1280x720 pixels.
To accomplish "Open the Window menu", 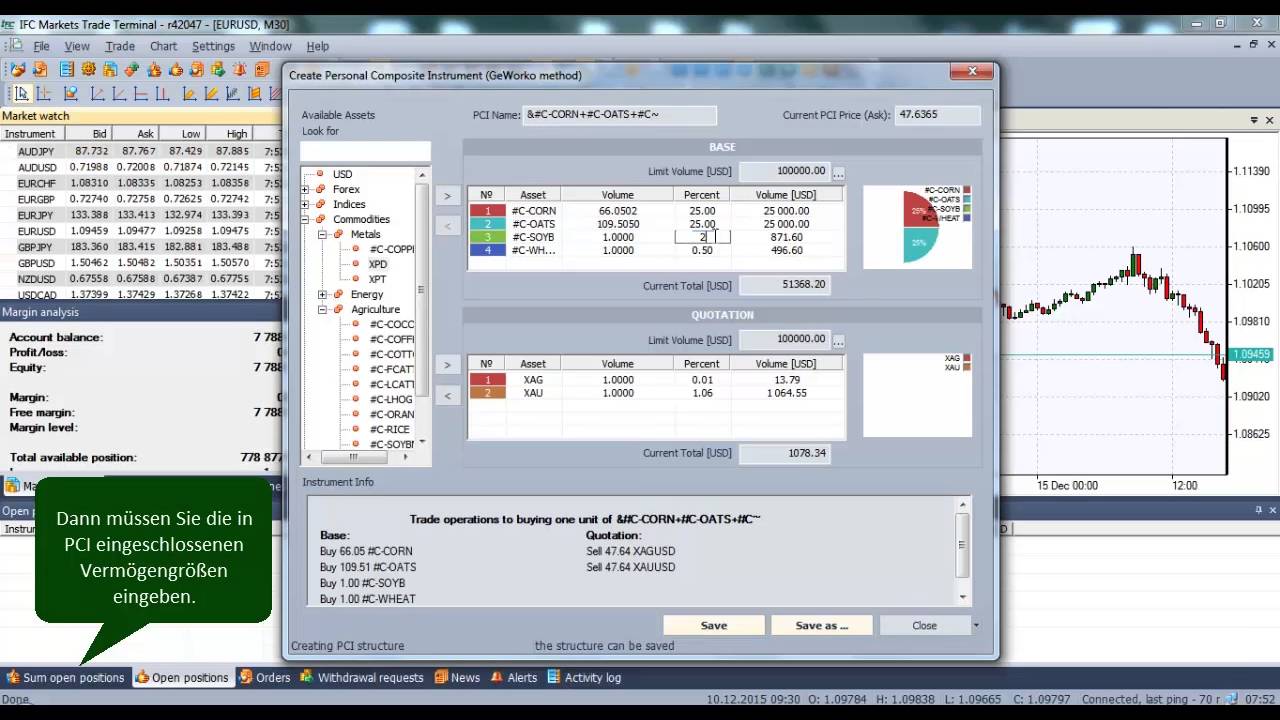I will click(x=270, y=46).
